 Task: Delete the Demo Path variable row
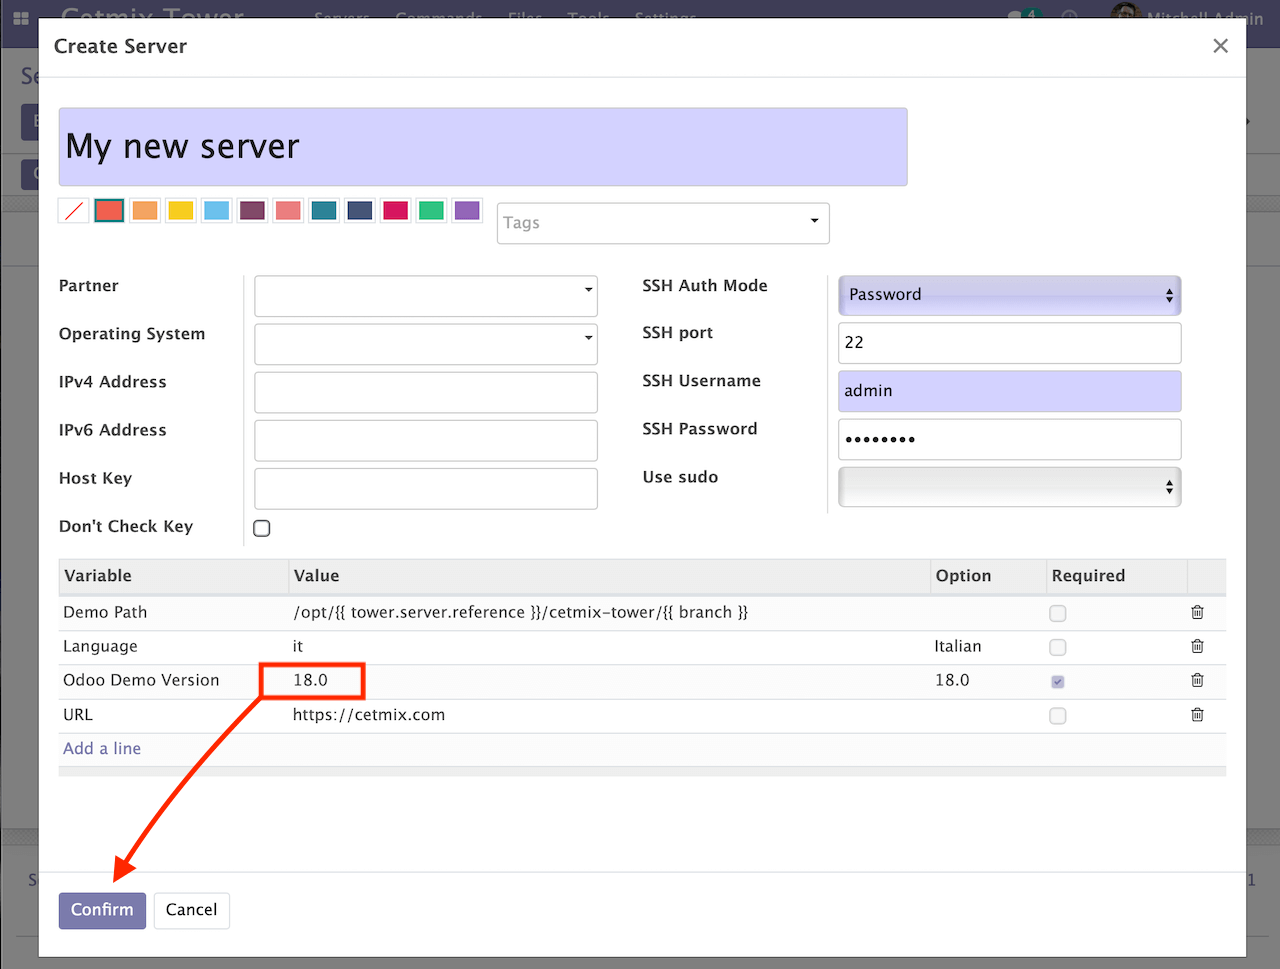(1197, 612)
